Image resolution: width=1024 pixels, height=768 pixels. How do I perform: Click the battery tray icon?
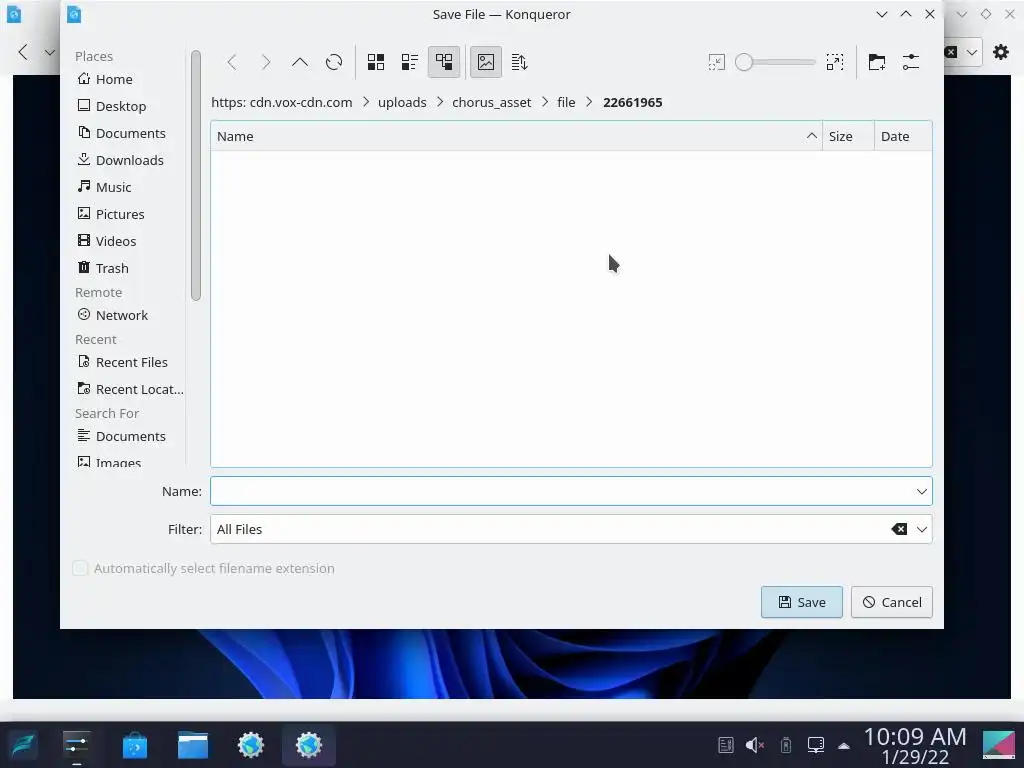(786, 745)
